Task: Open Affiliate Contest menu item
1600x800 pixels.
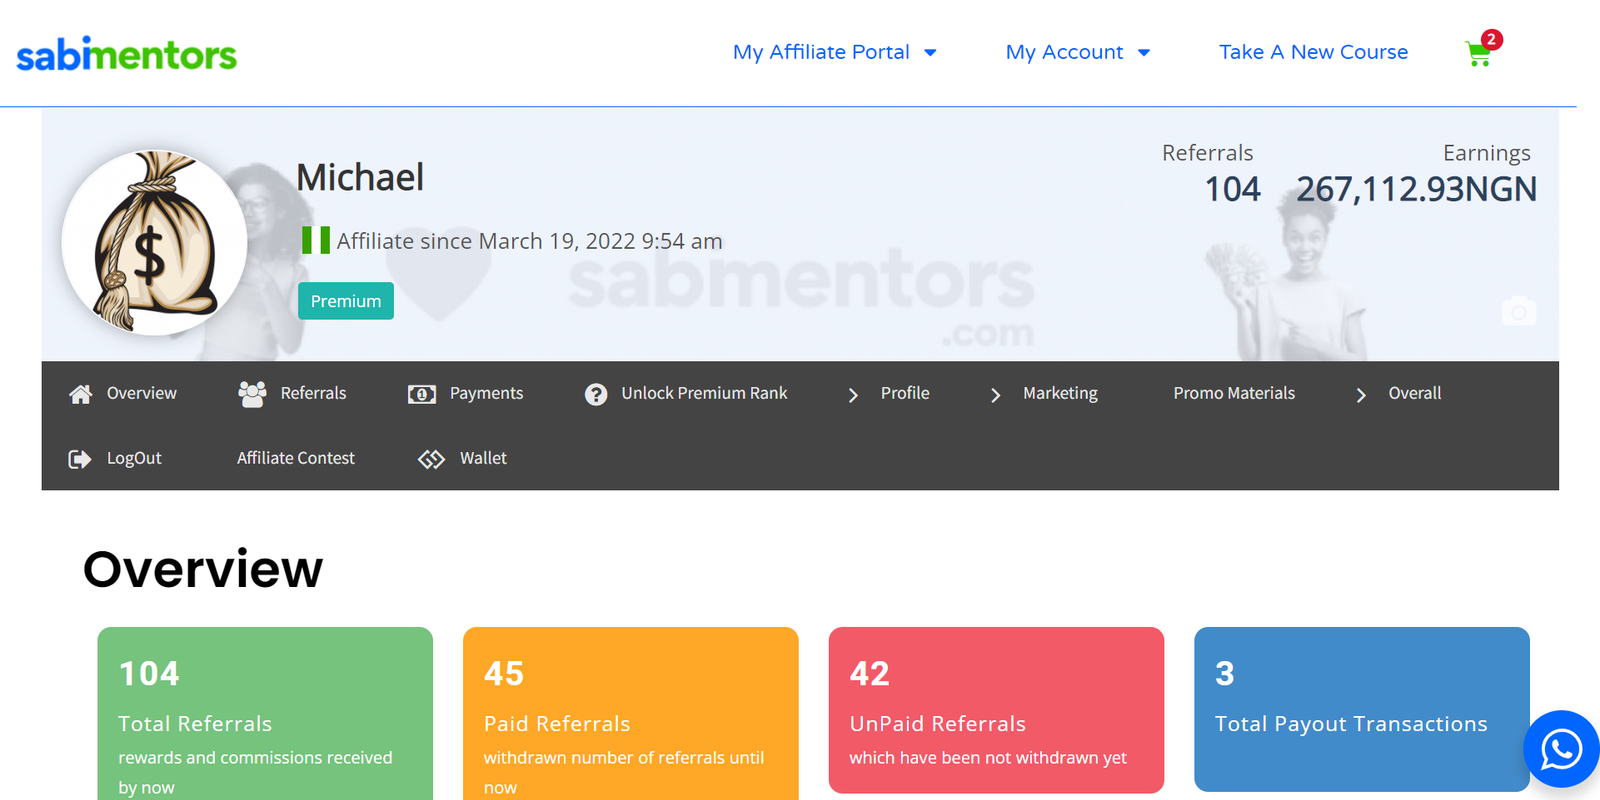Action: [296, 458]
